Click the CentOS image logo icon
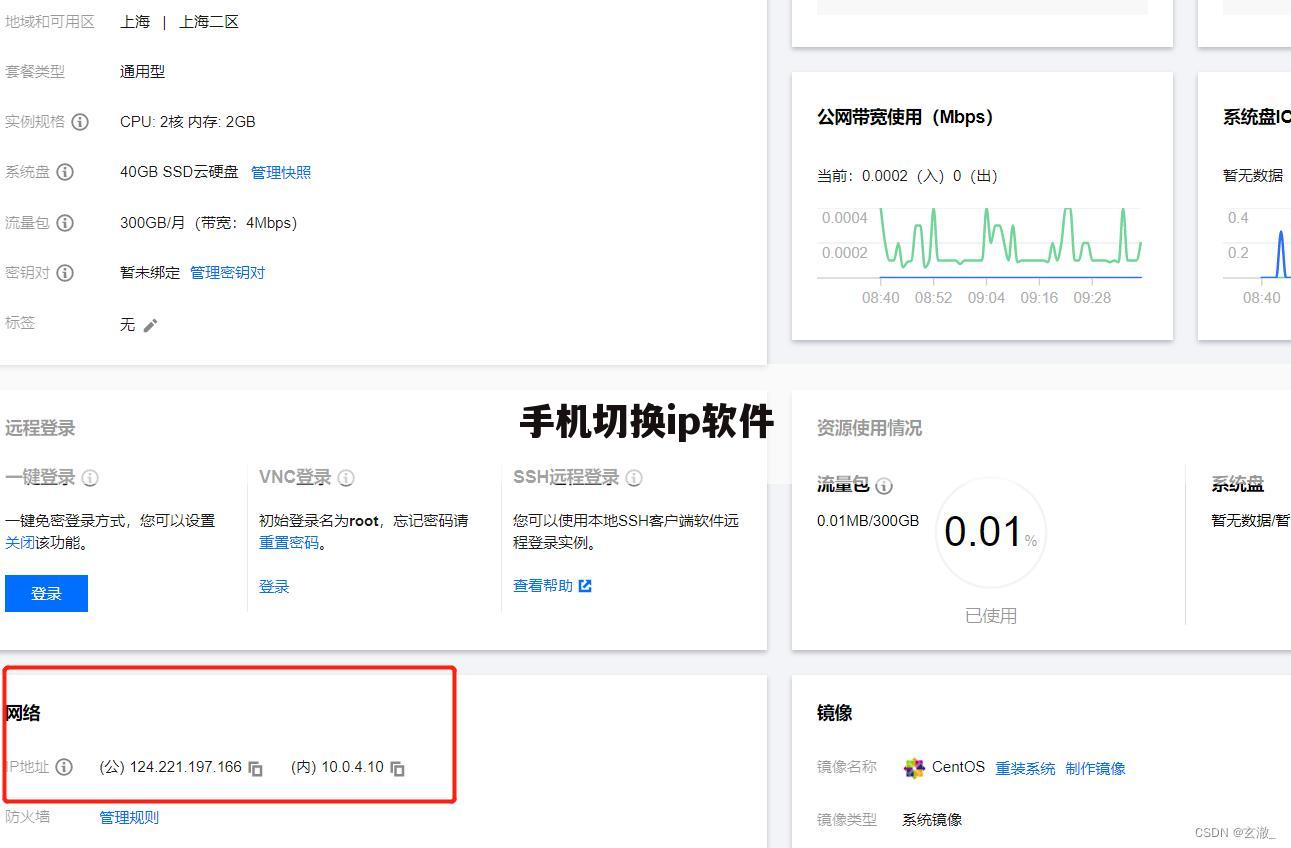 point(914,768)
